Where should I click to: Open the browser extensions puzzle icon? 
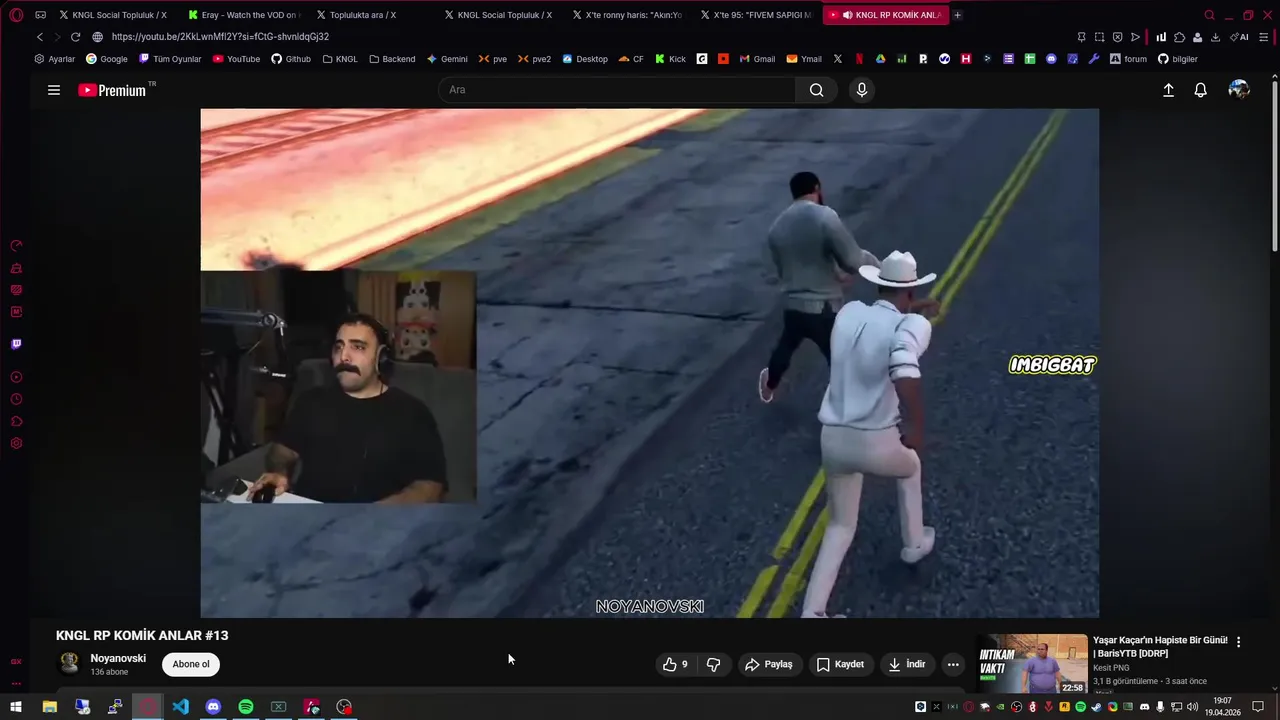pos(1180,37)
